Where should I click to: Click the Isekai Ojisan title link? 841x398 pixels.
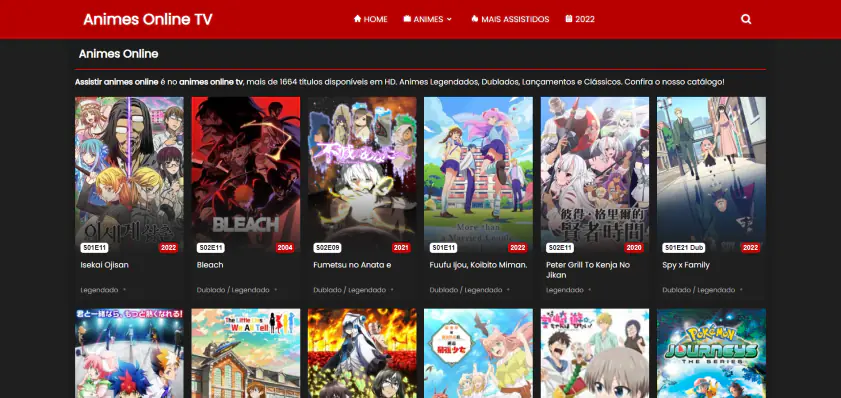105,265
